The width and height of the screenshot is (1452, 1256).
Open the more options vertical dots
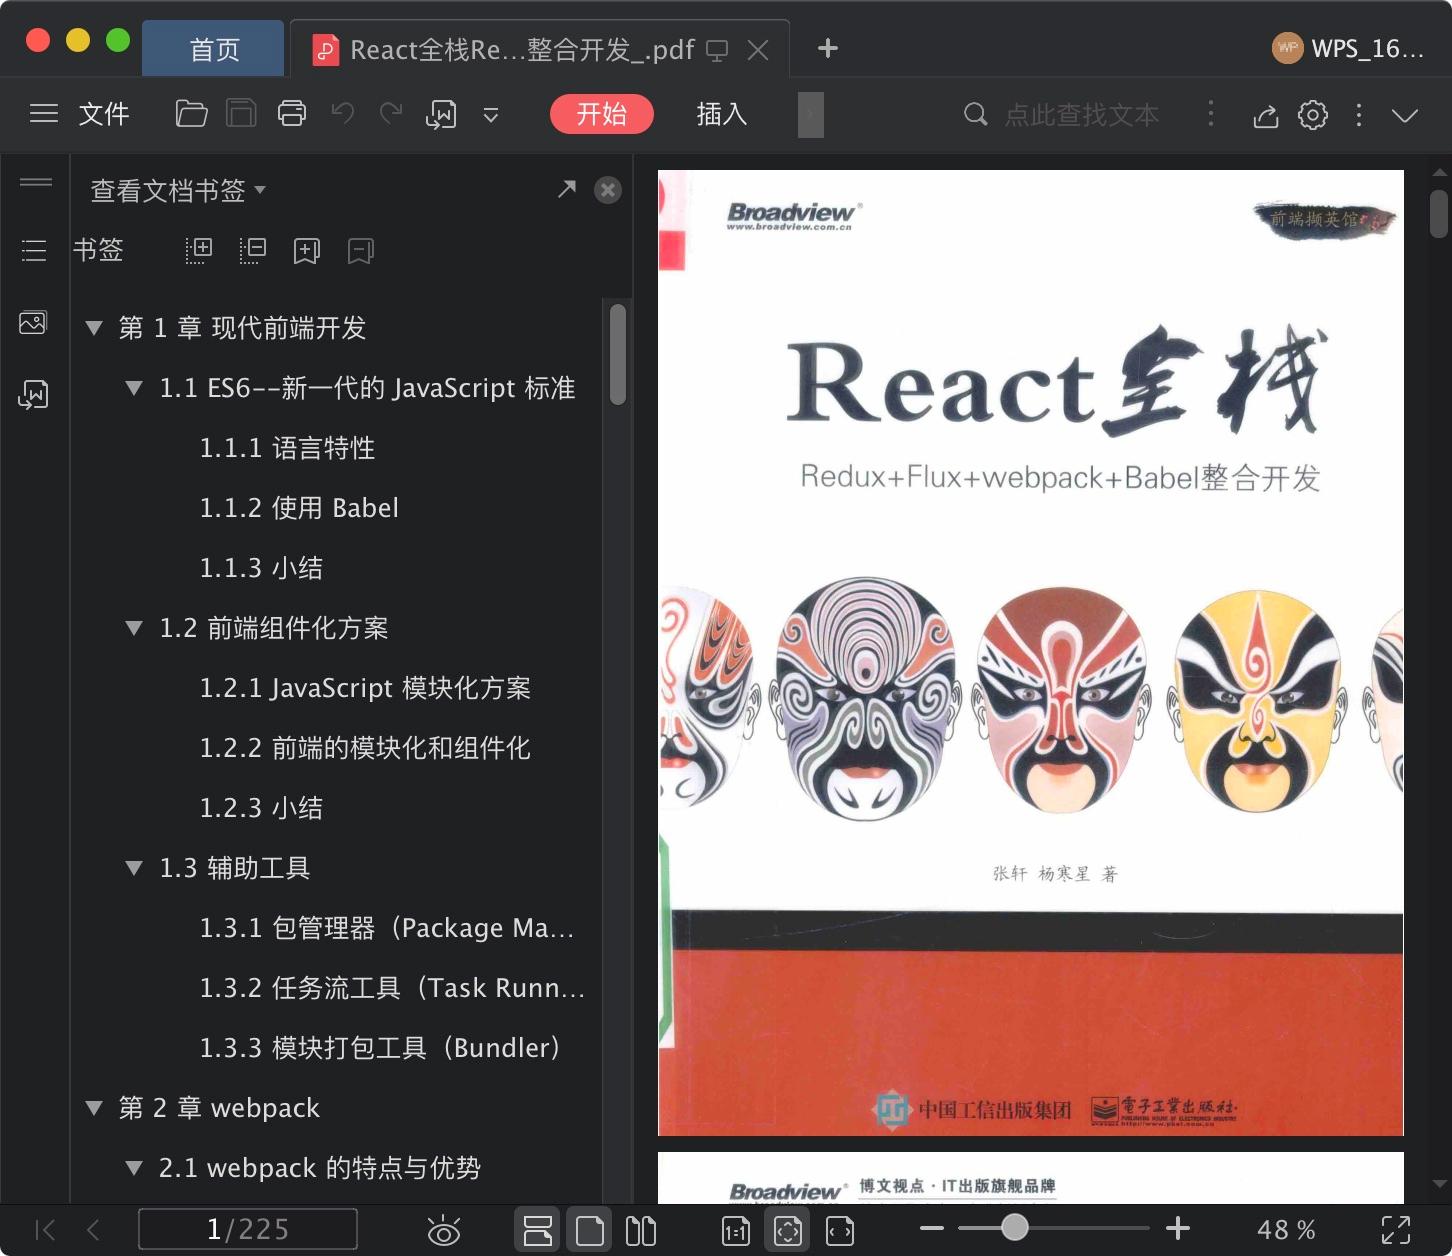(1358, 115)
